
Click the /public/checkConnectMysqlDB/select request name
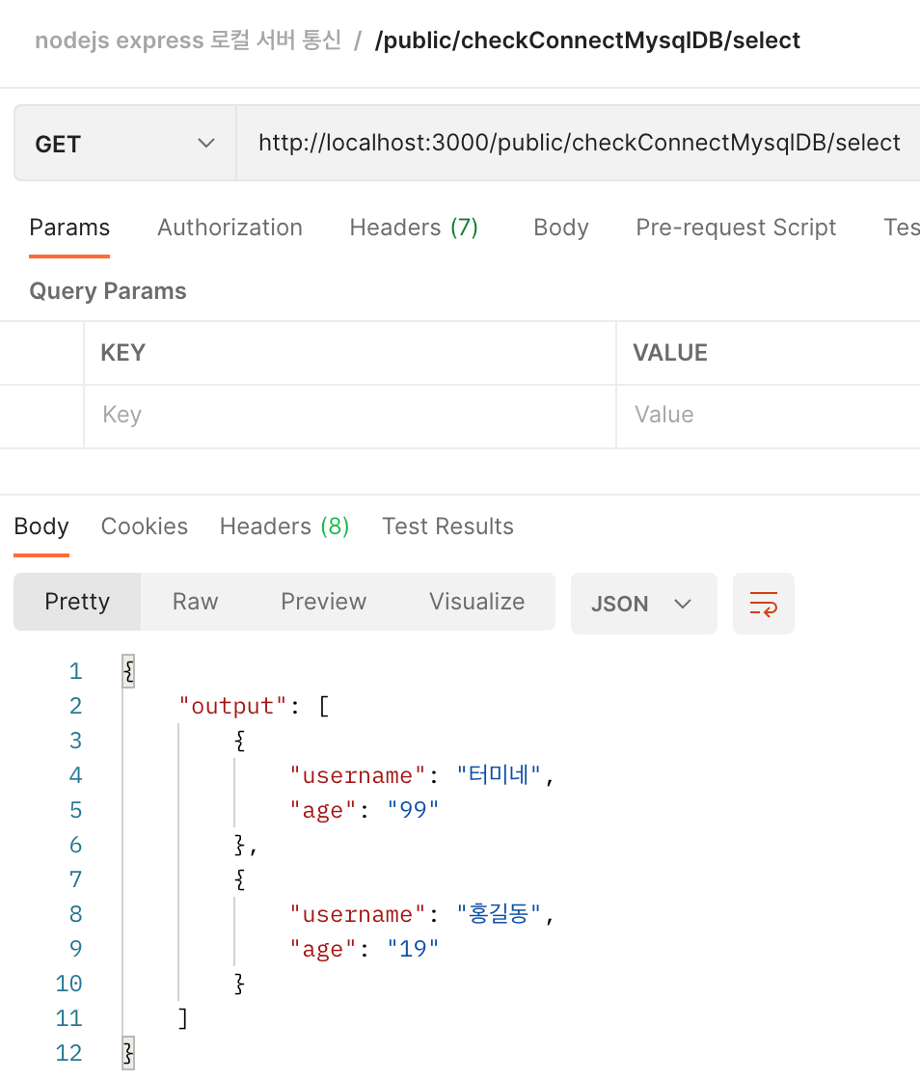tap(587, 40)
